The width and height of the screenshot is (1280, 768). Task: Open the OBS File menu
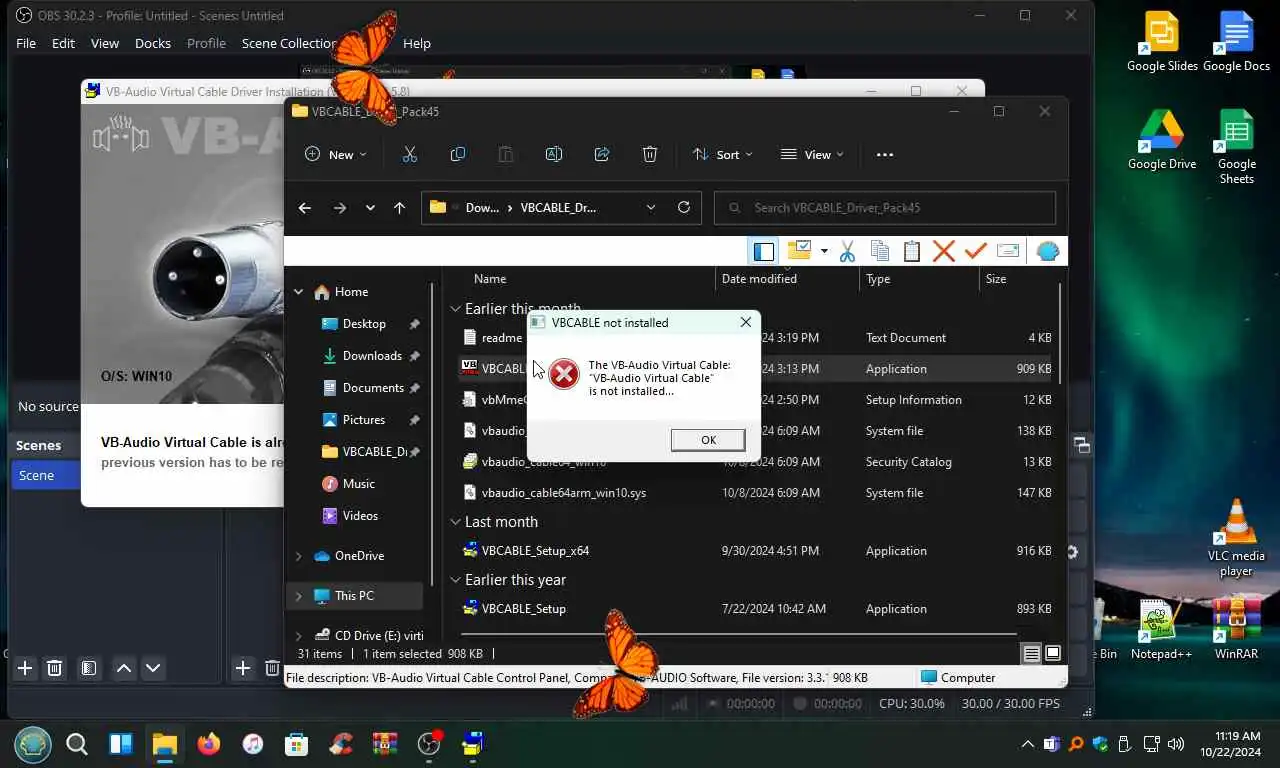click(26, 43)
